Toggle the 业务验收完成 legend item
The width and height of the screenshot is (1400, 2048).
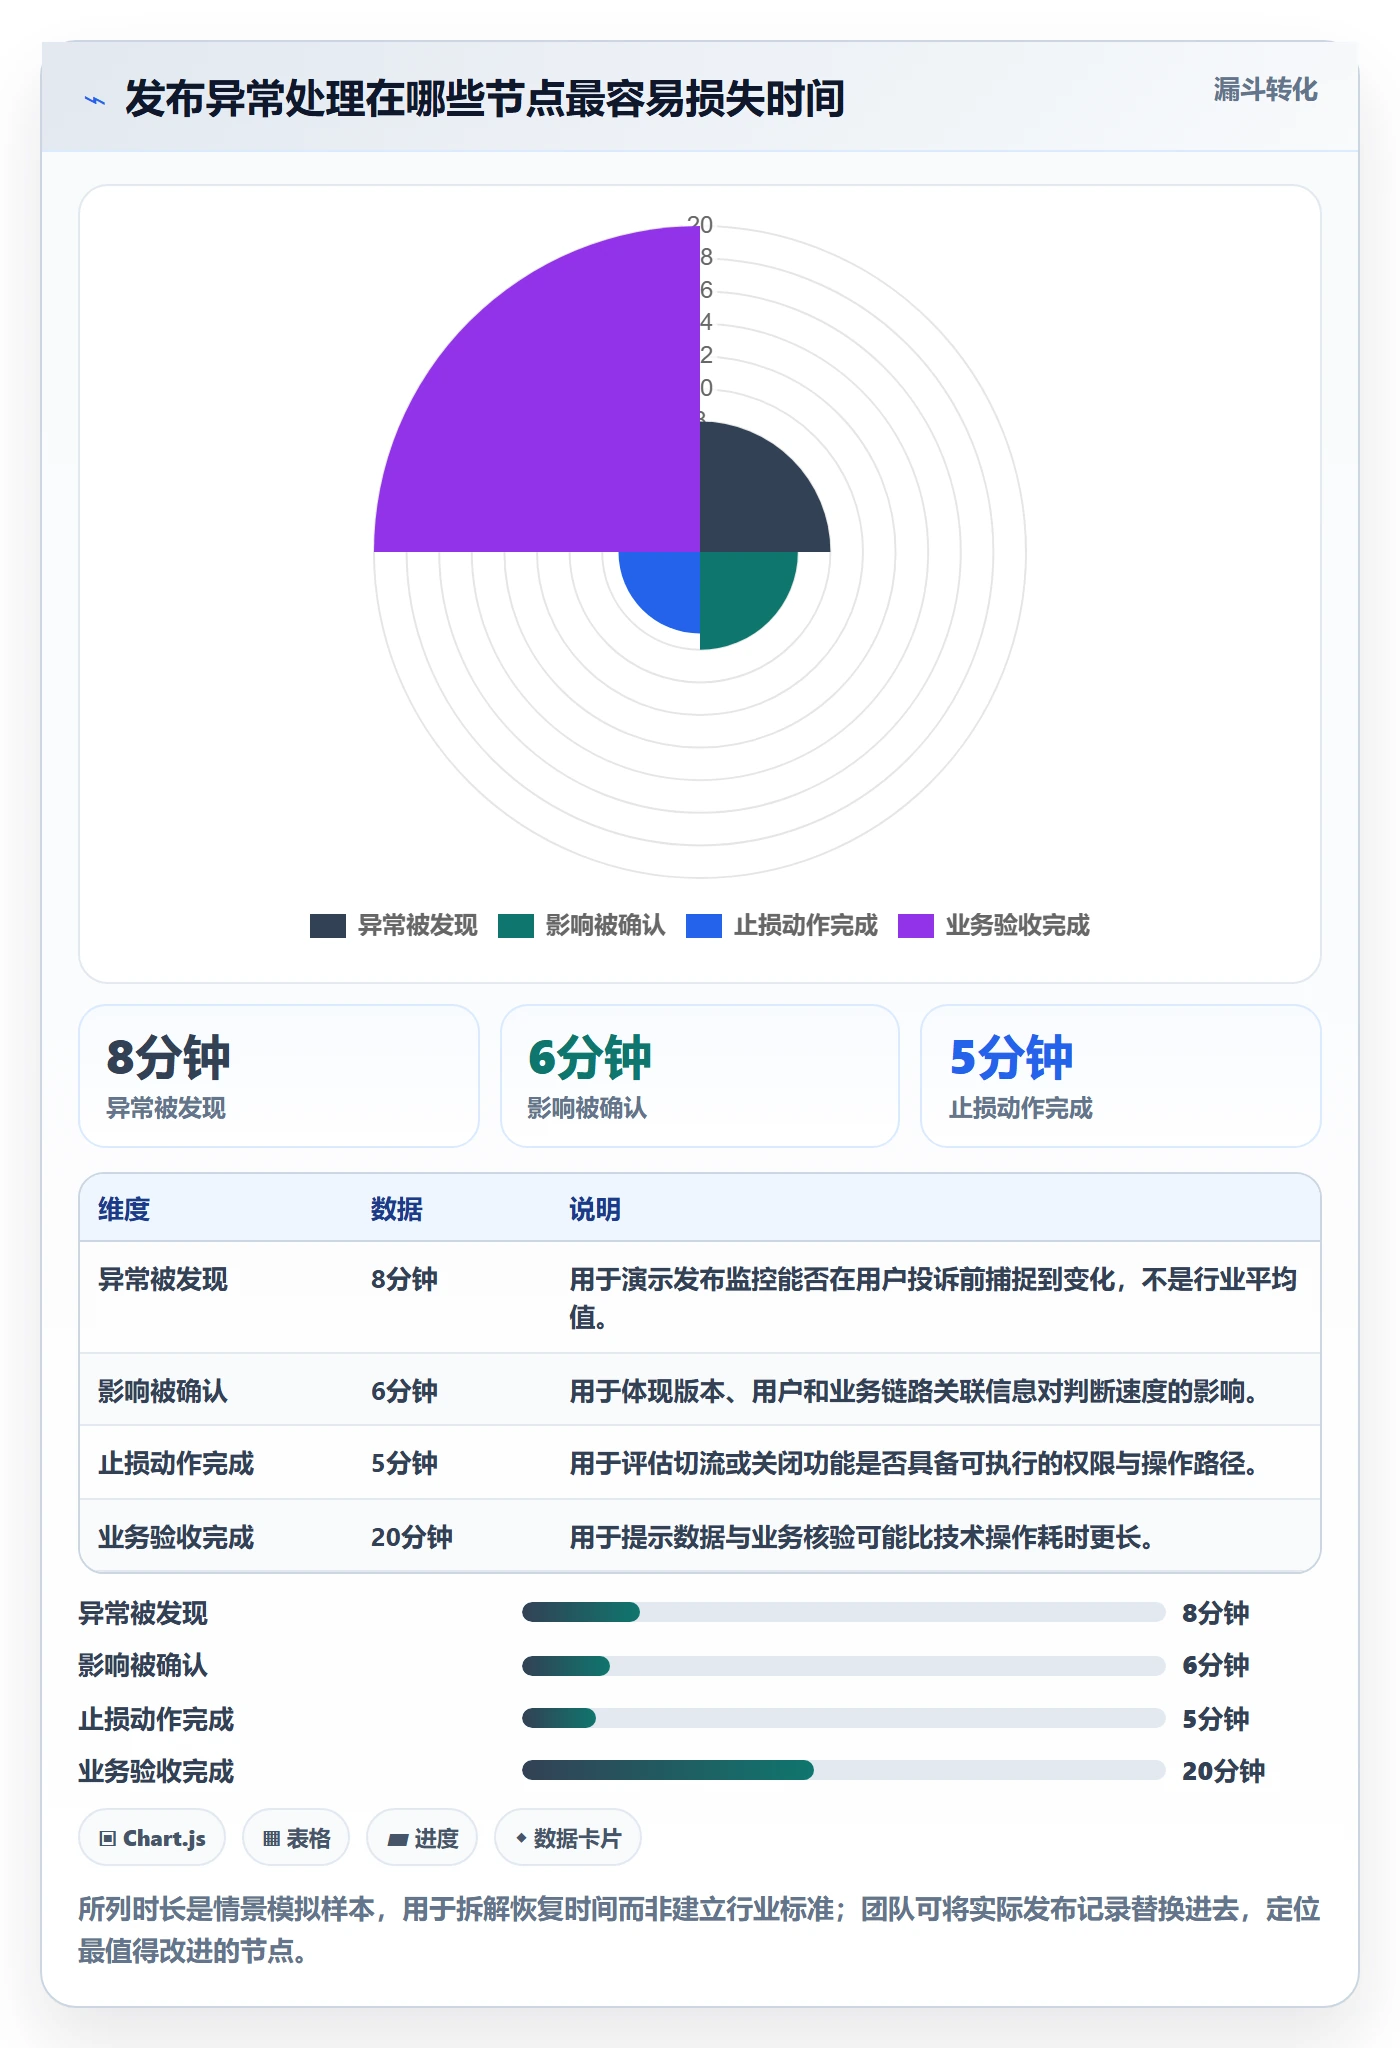click(994, 926)
